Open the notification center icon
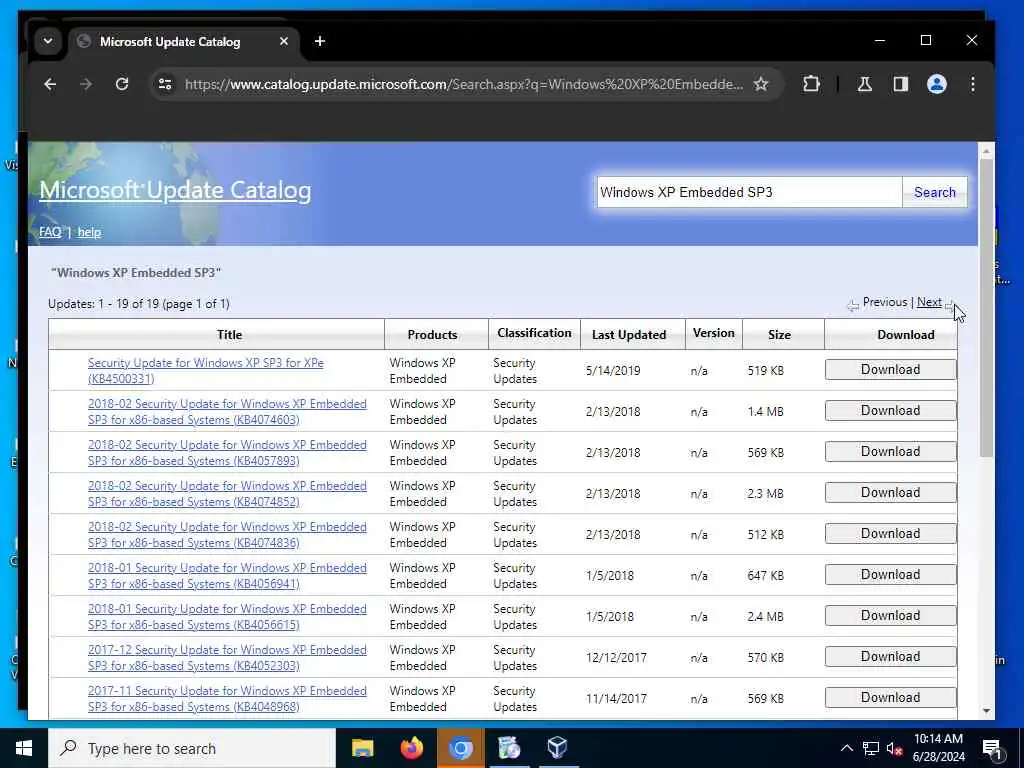1024x768 pixels. click(x=992, y=749)
